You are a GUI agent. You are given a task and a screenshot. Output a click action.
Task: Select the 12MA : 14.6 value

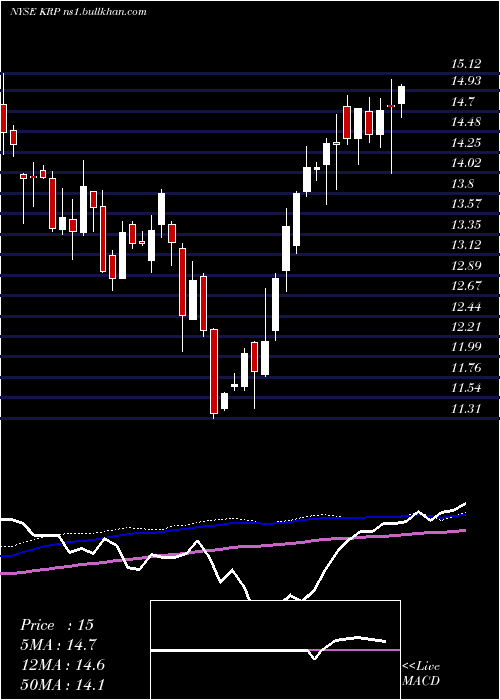pos(62,665)
